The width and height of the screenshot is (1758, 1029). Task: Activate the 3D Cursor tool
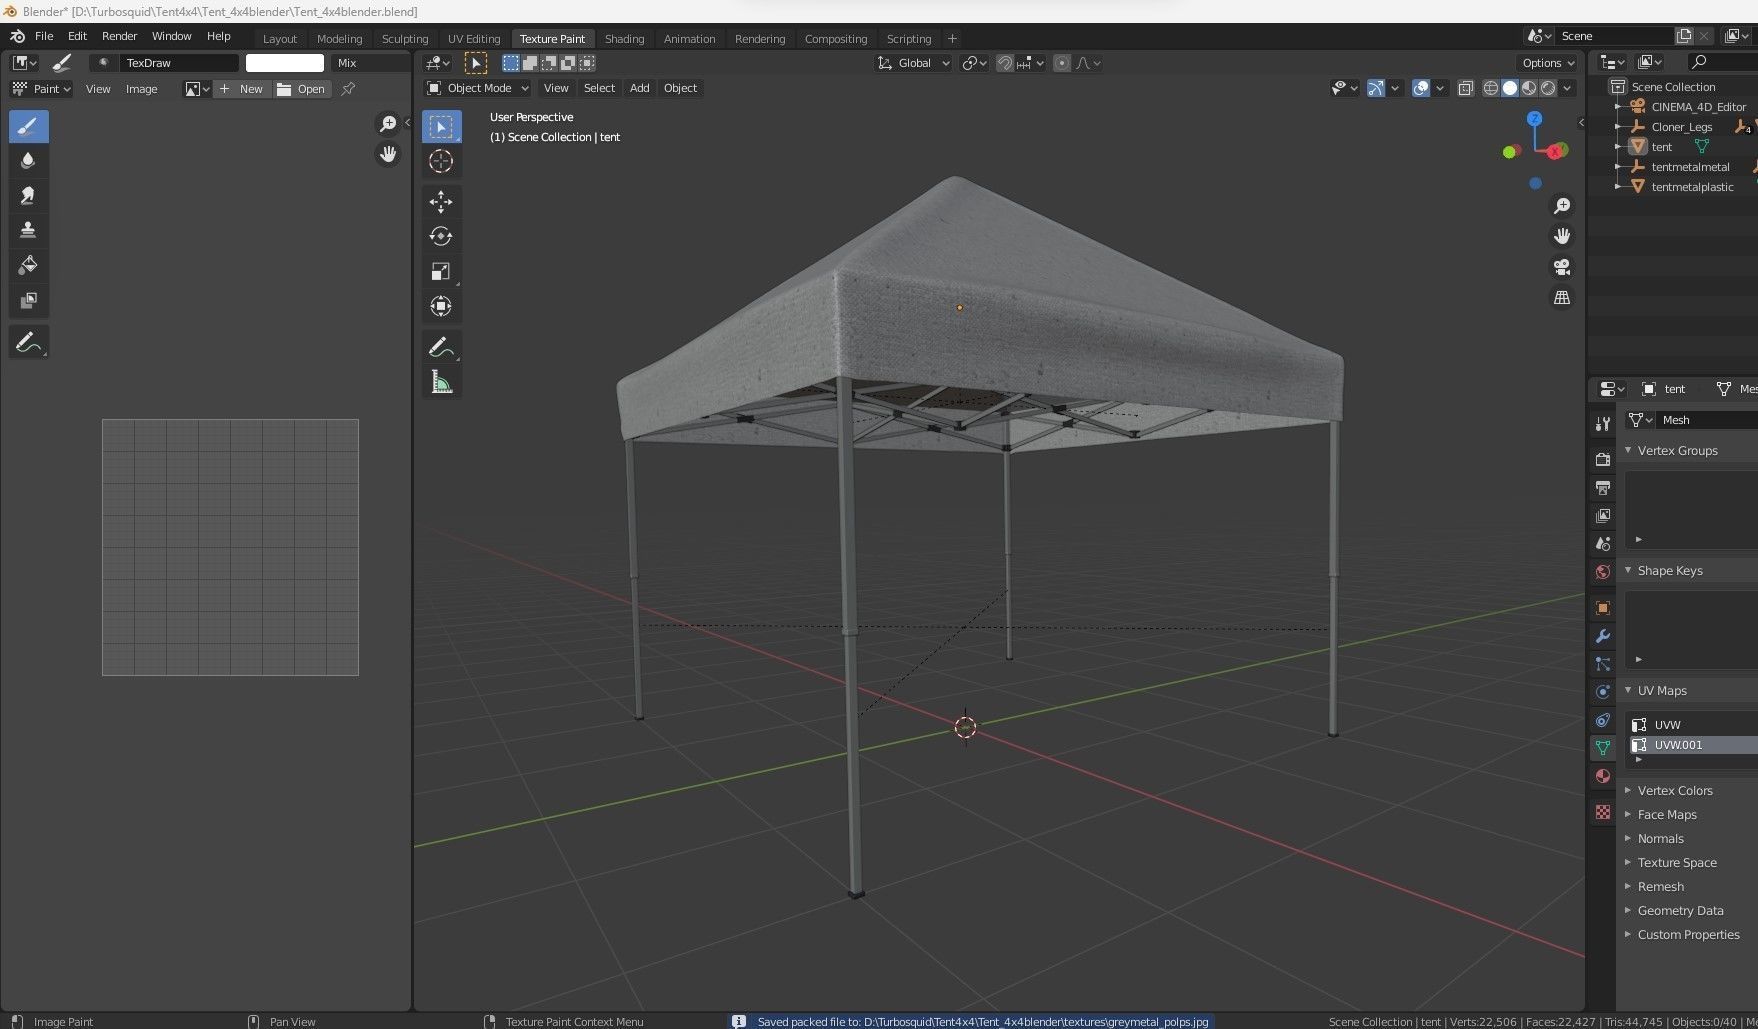click(x=441, y=162)
